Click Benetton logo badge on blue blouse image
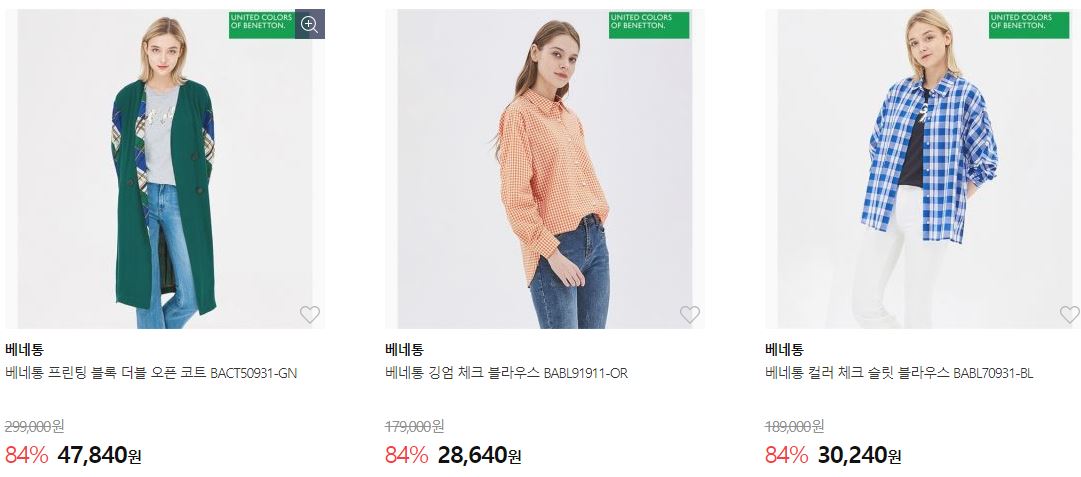Image resolution: width=1081 pixels, height=477 pixels. click(1029, 25)
